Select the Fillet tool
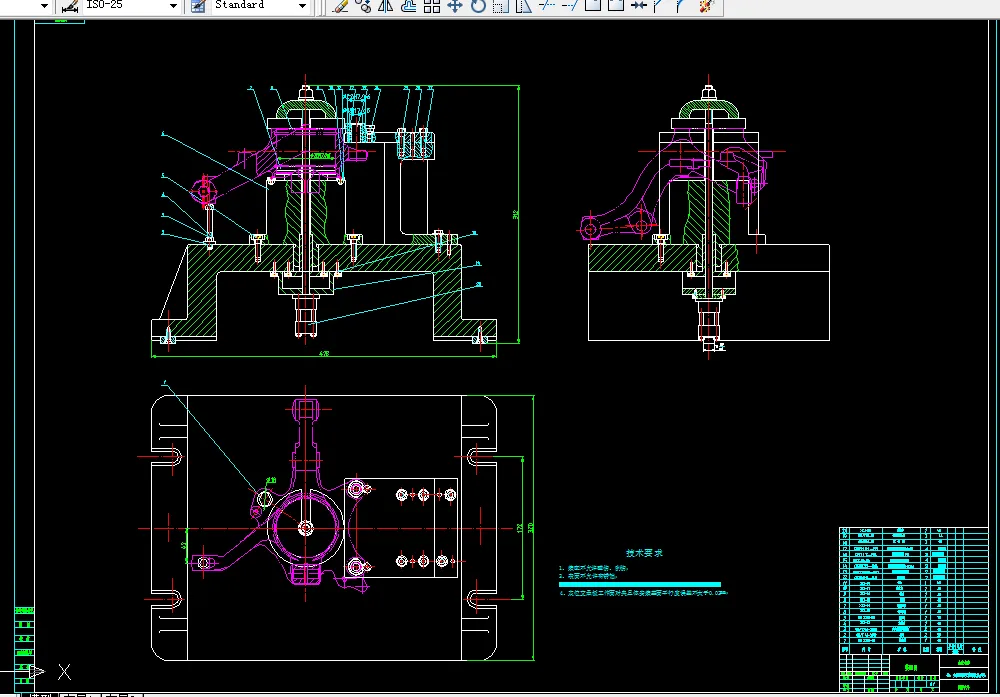The image size is (1000, 697). 679,6
